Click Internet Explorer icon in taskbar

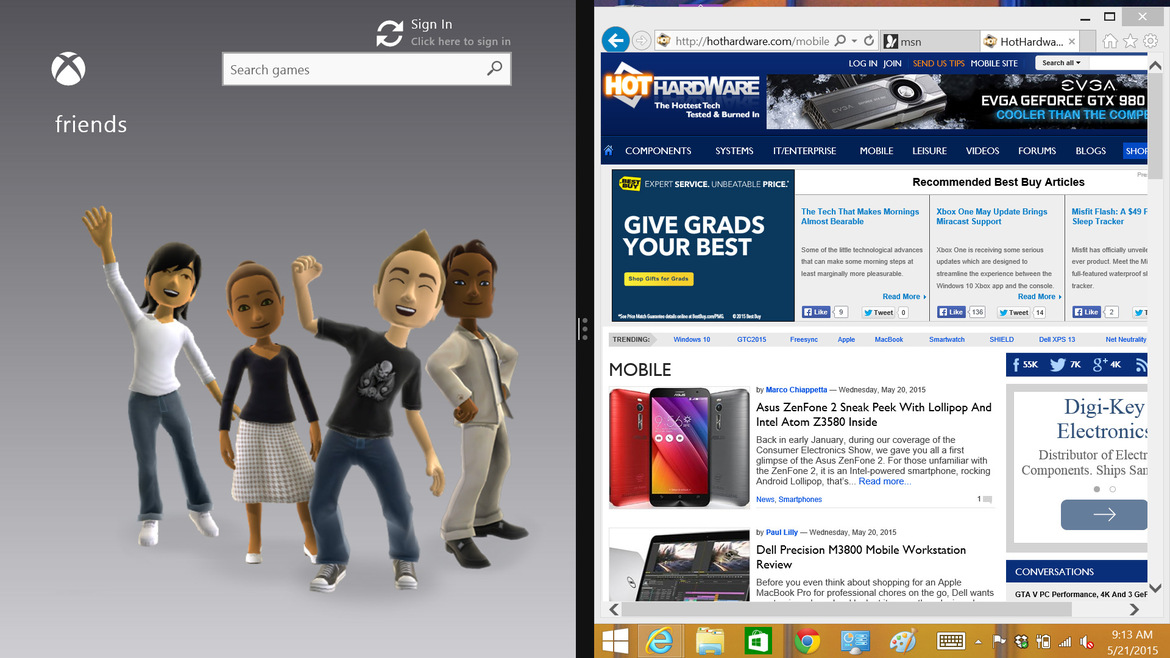pos(660,642)
